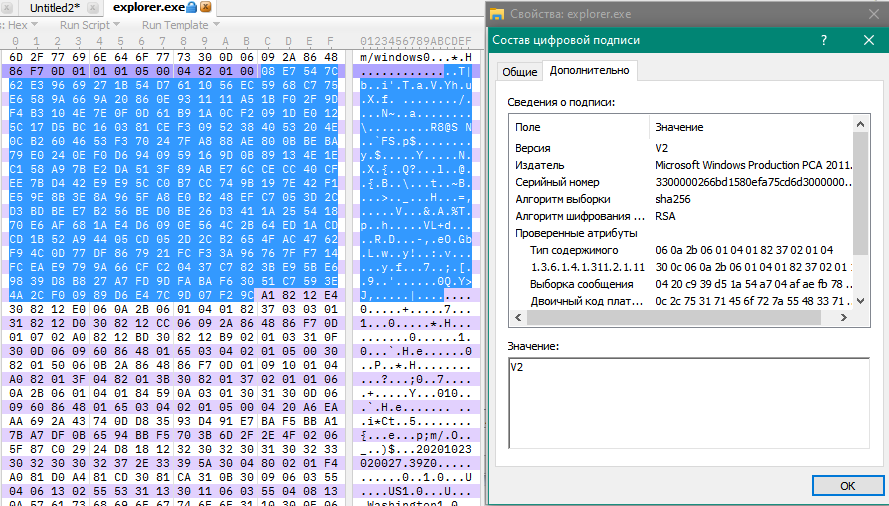
Task: Click the help question mark in signature dialog
Action: tap(823, 40)
